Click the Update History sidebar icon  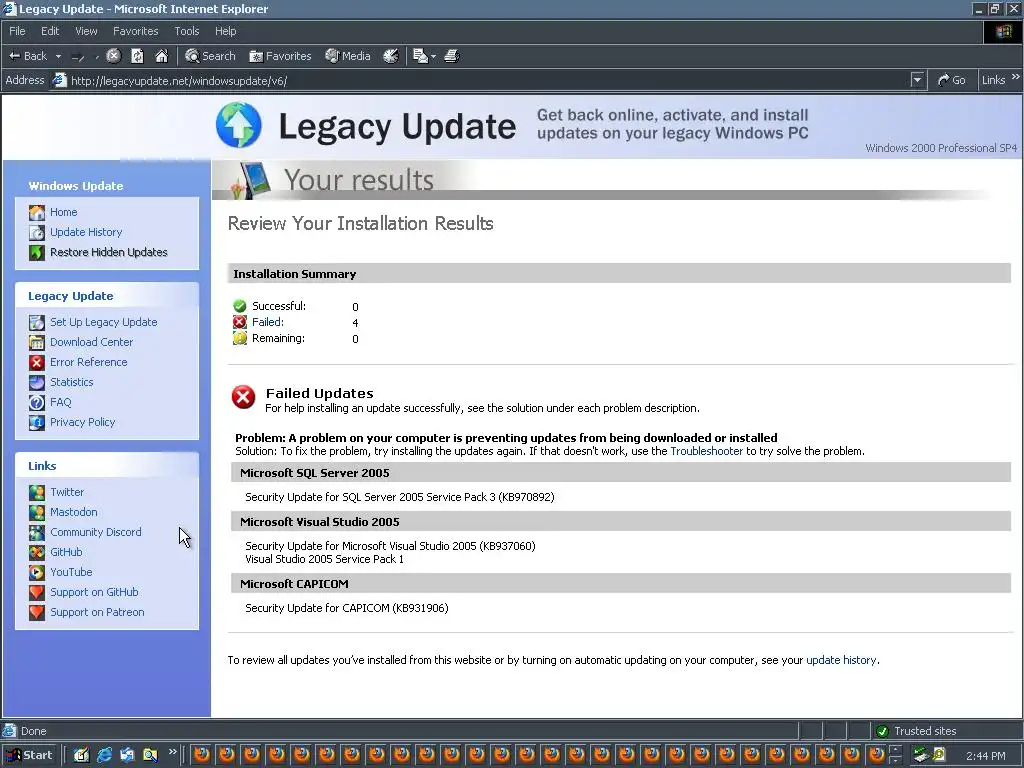pyautogui.click(x=37, y=232)
